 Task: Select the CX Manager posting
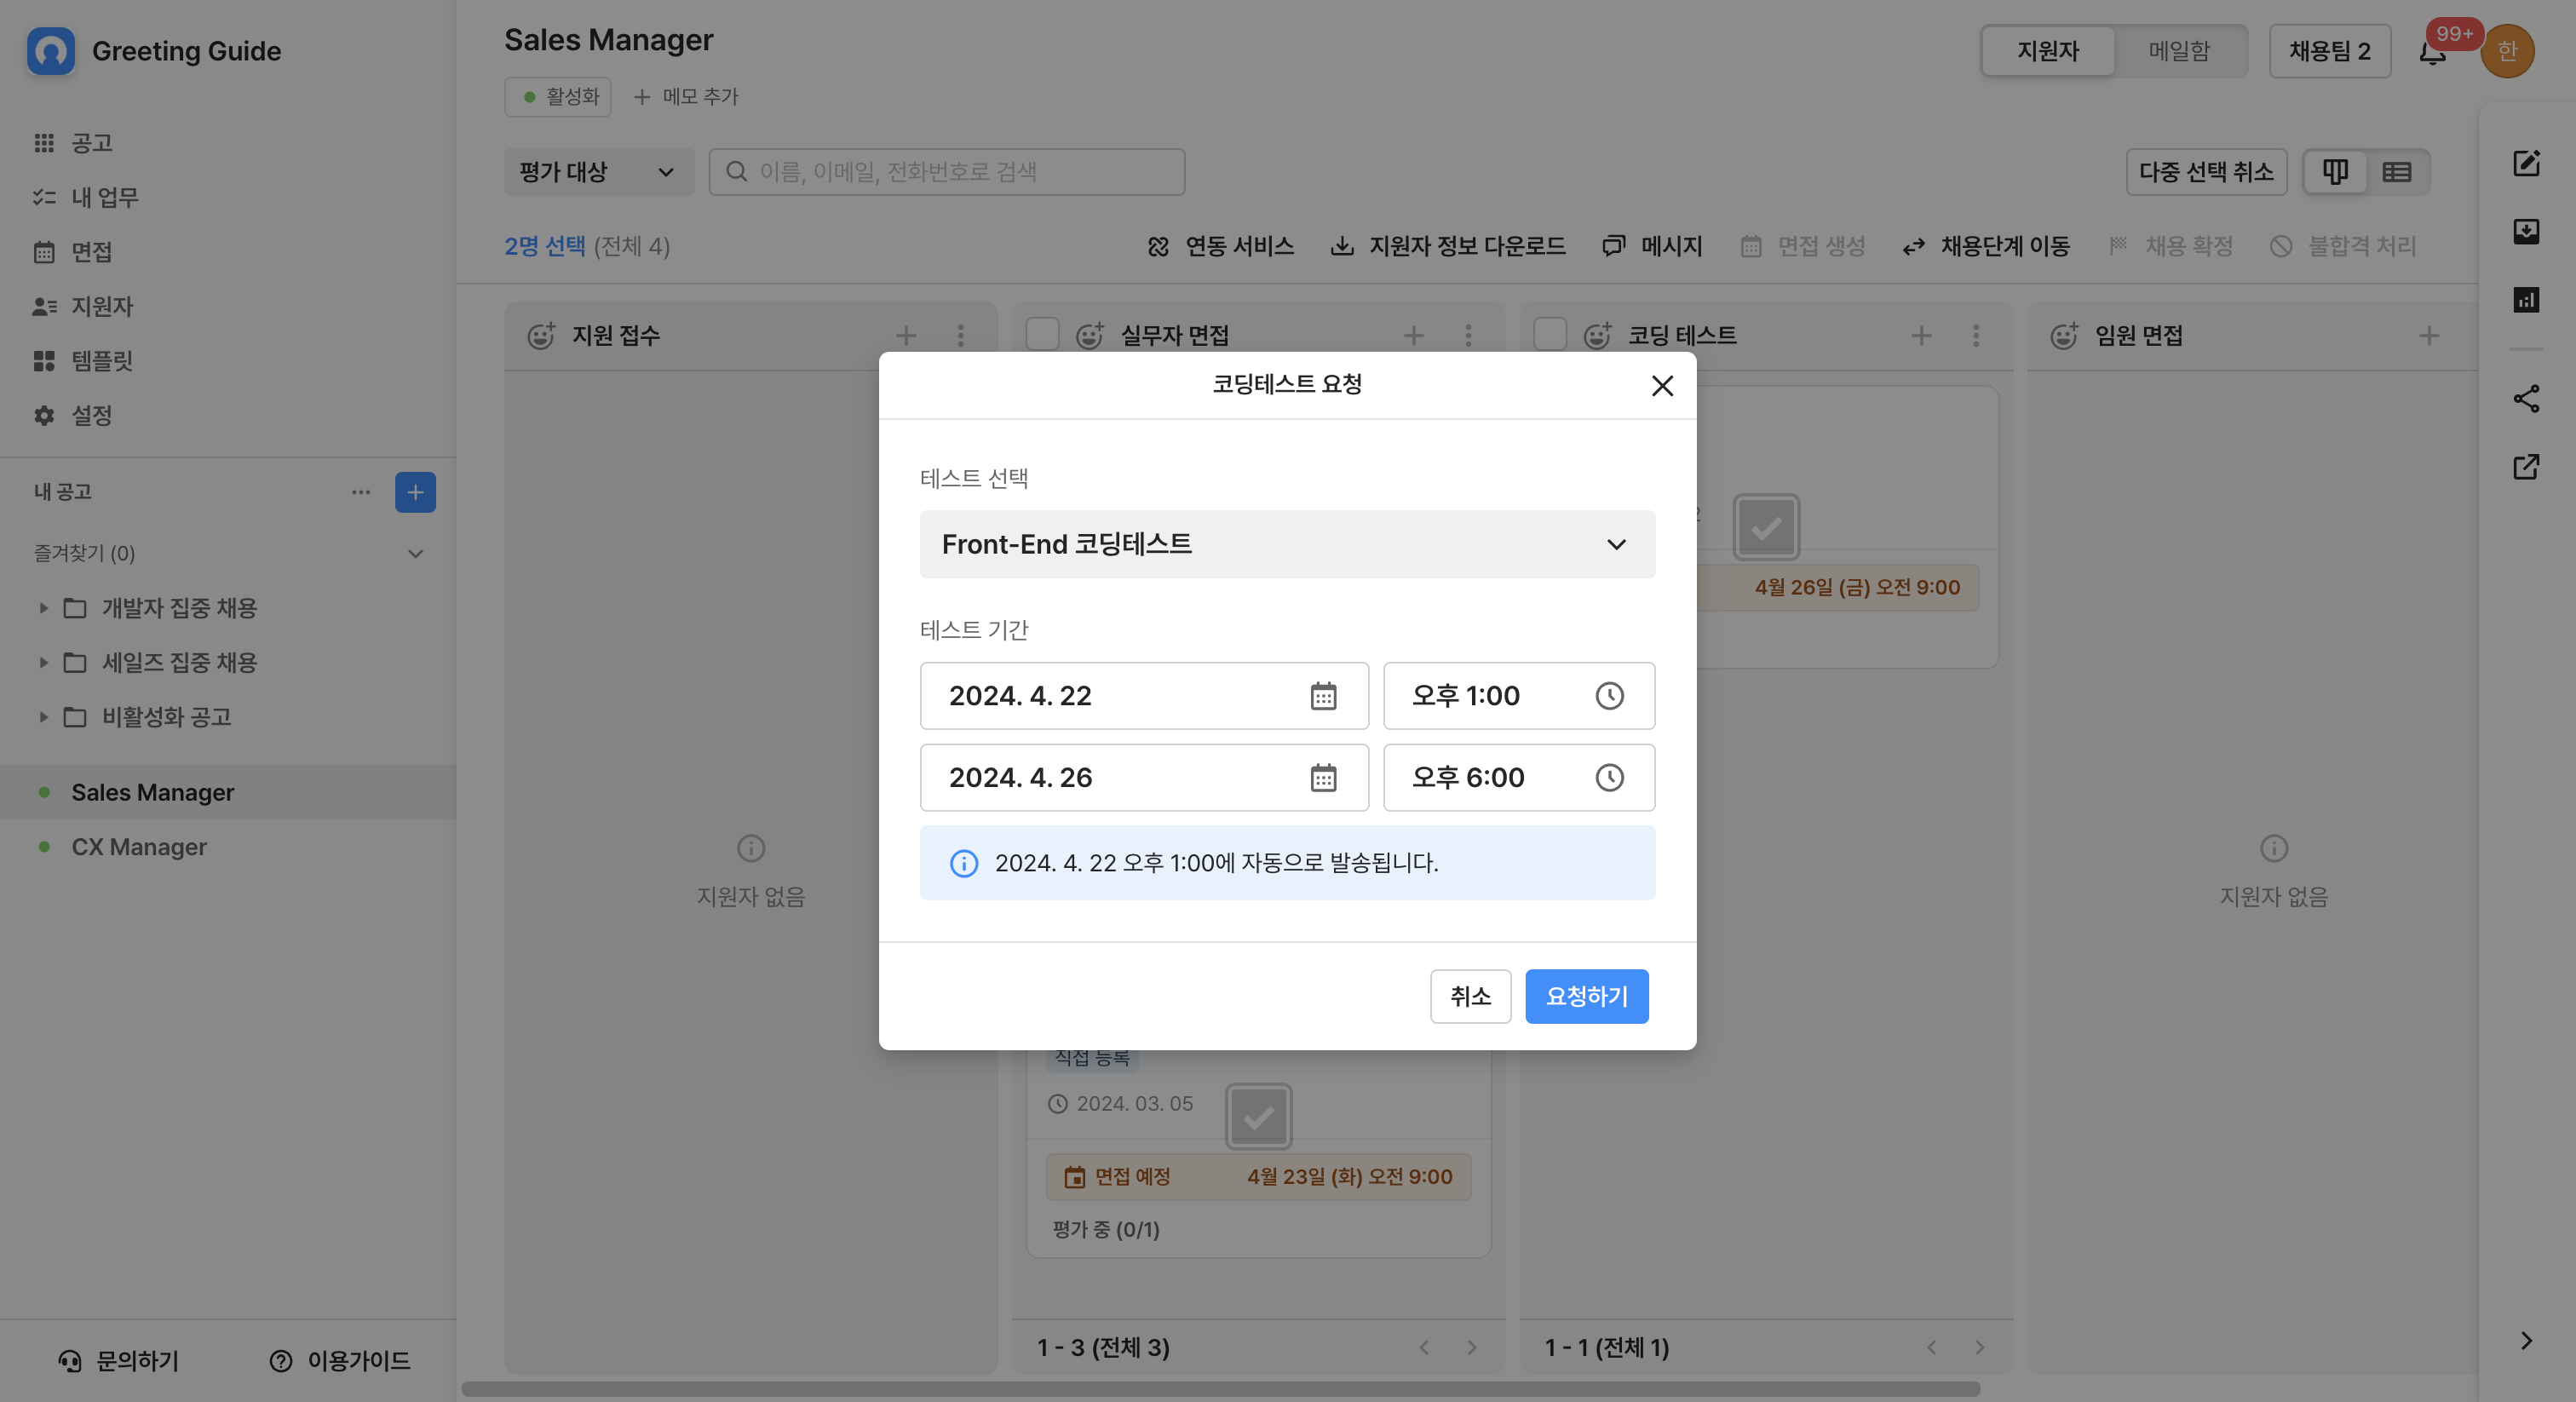(228, 847)
